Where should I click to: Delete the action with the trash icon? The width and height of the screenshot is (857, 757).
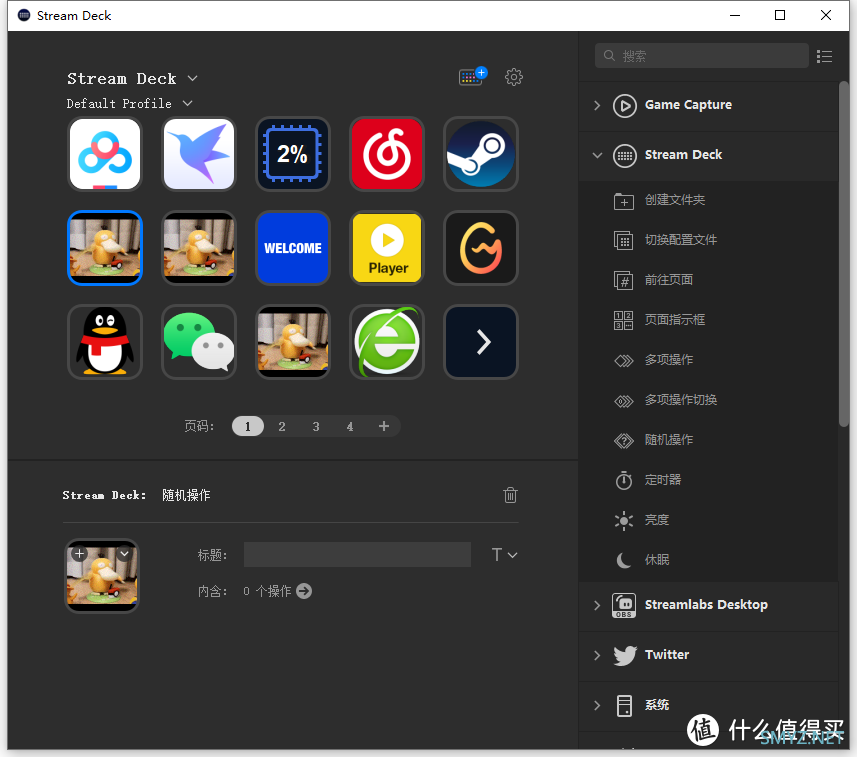click(510, 495)
